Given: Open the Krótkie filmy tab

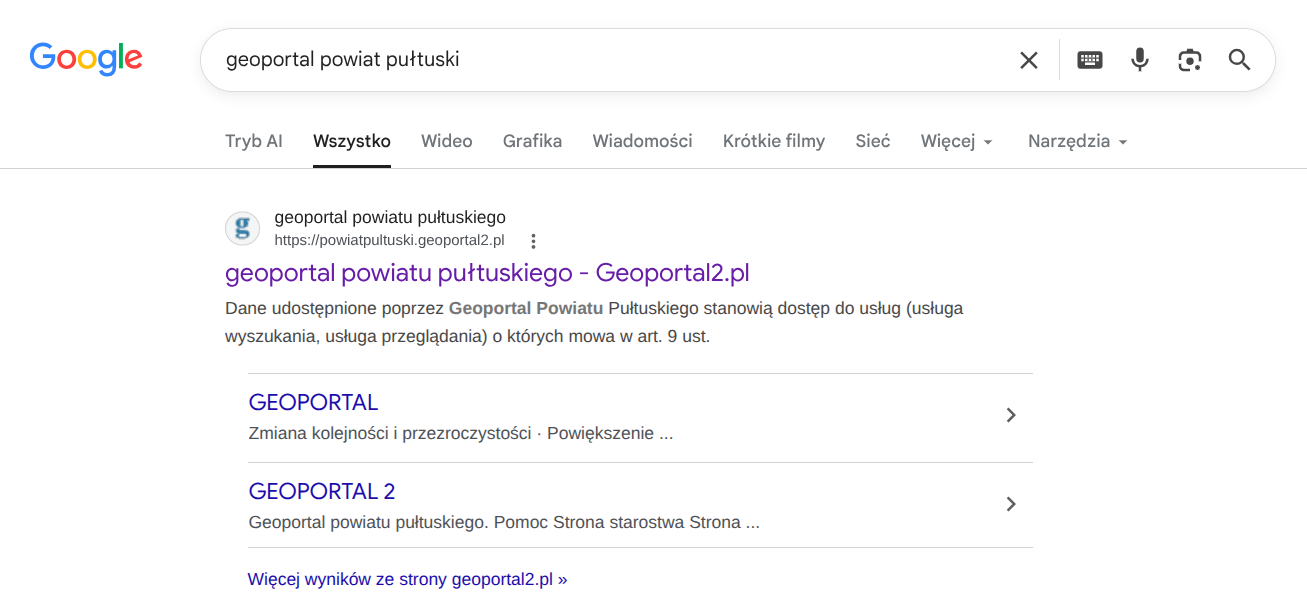Looking at the screenshot, I should point(774,141).
